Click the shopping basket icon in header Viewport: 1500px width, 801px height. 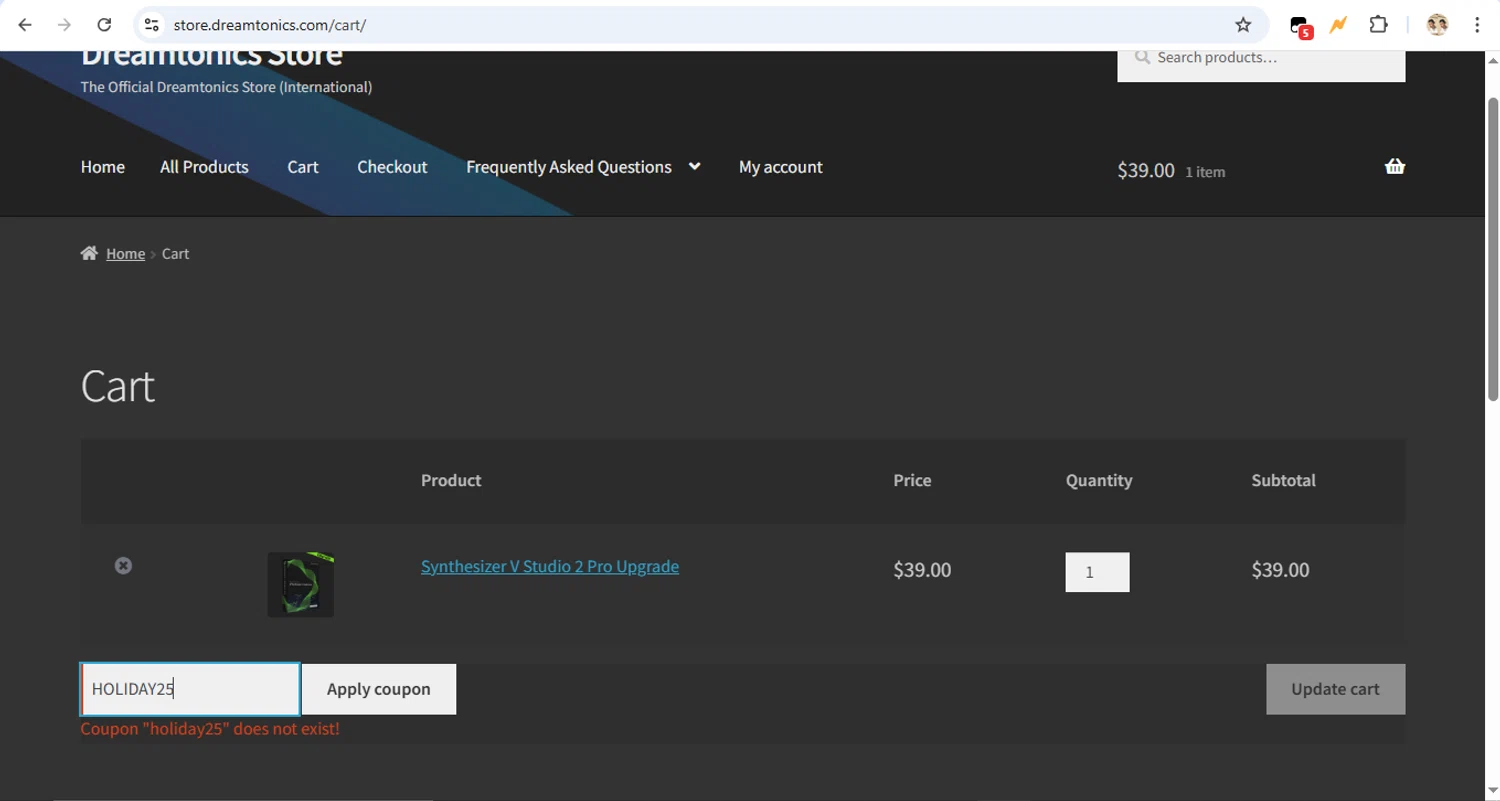coord(1395,167)
